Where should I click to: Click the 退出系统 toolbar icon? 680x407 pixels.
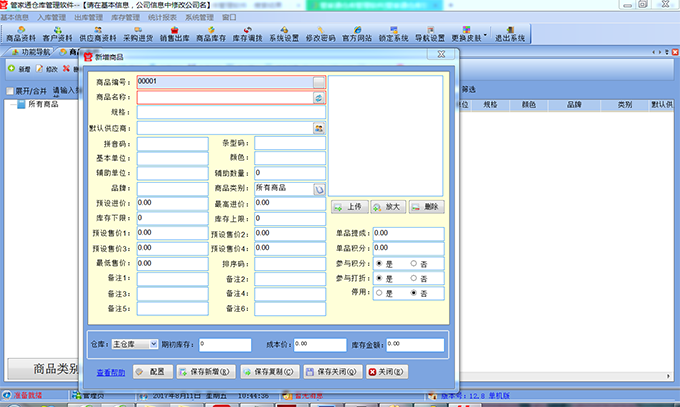point(510,30)
